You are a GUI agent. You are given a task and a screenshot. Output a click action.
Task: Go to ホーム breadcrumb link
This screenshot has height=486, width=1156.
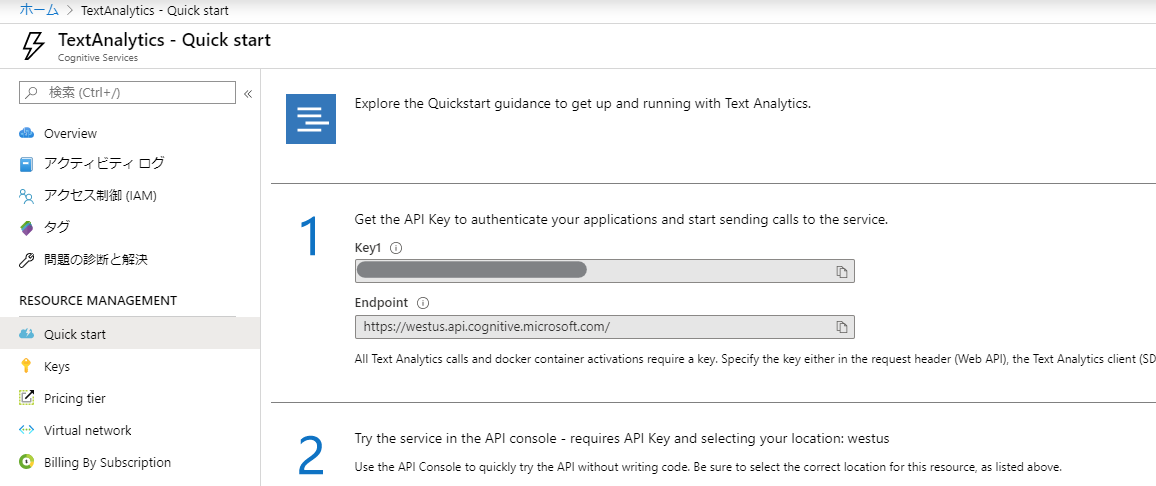[x=39, y=10]
